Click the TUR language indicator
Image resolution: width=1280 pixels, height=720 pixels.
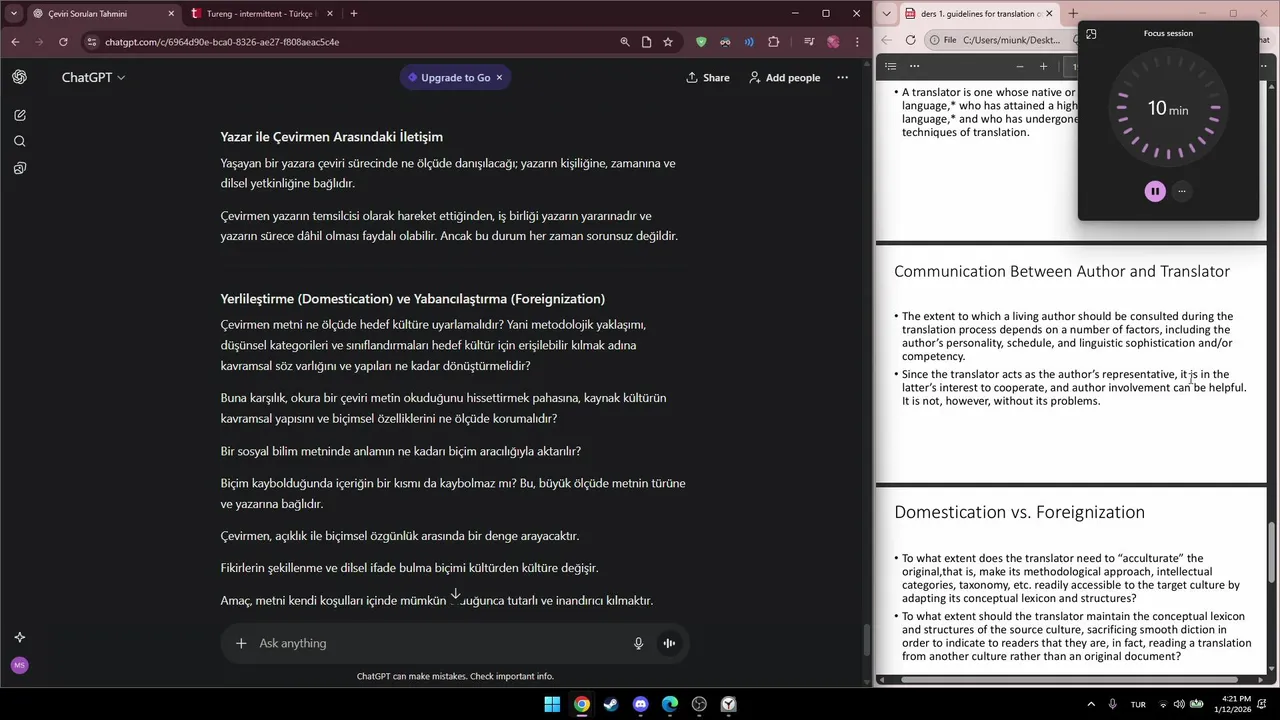coord(1138,704)
